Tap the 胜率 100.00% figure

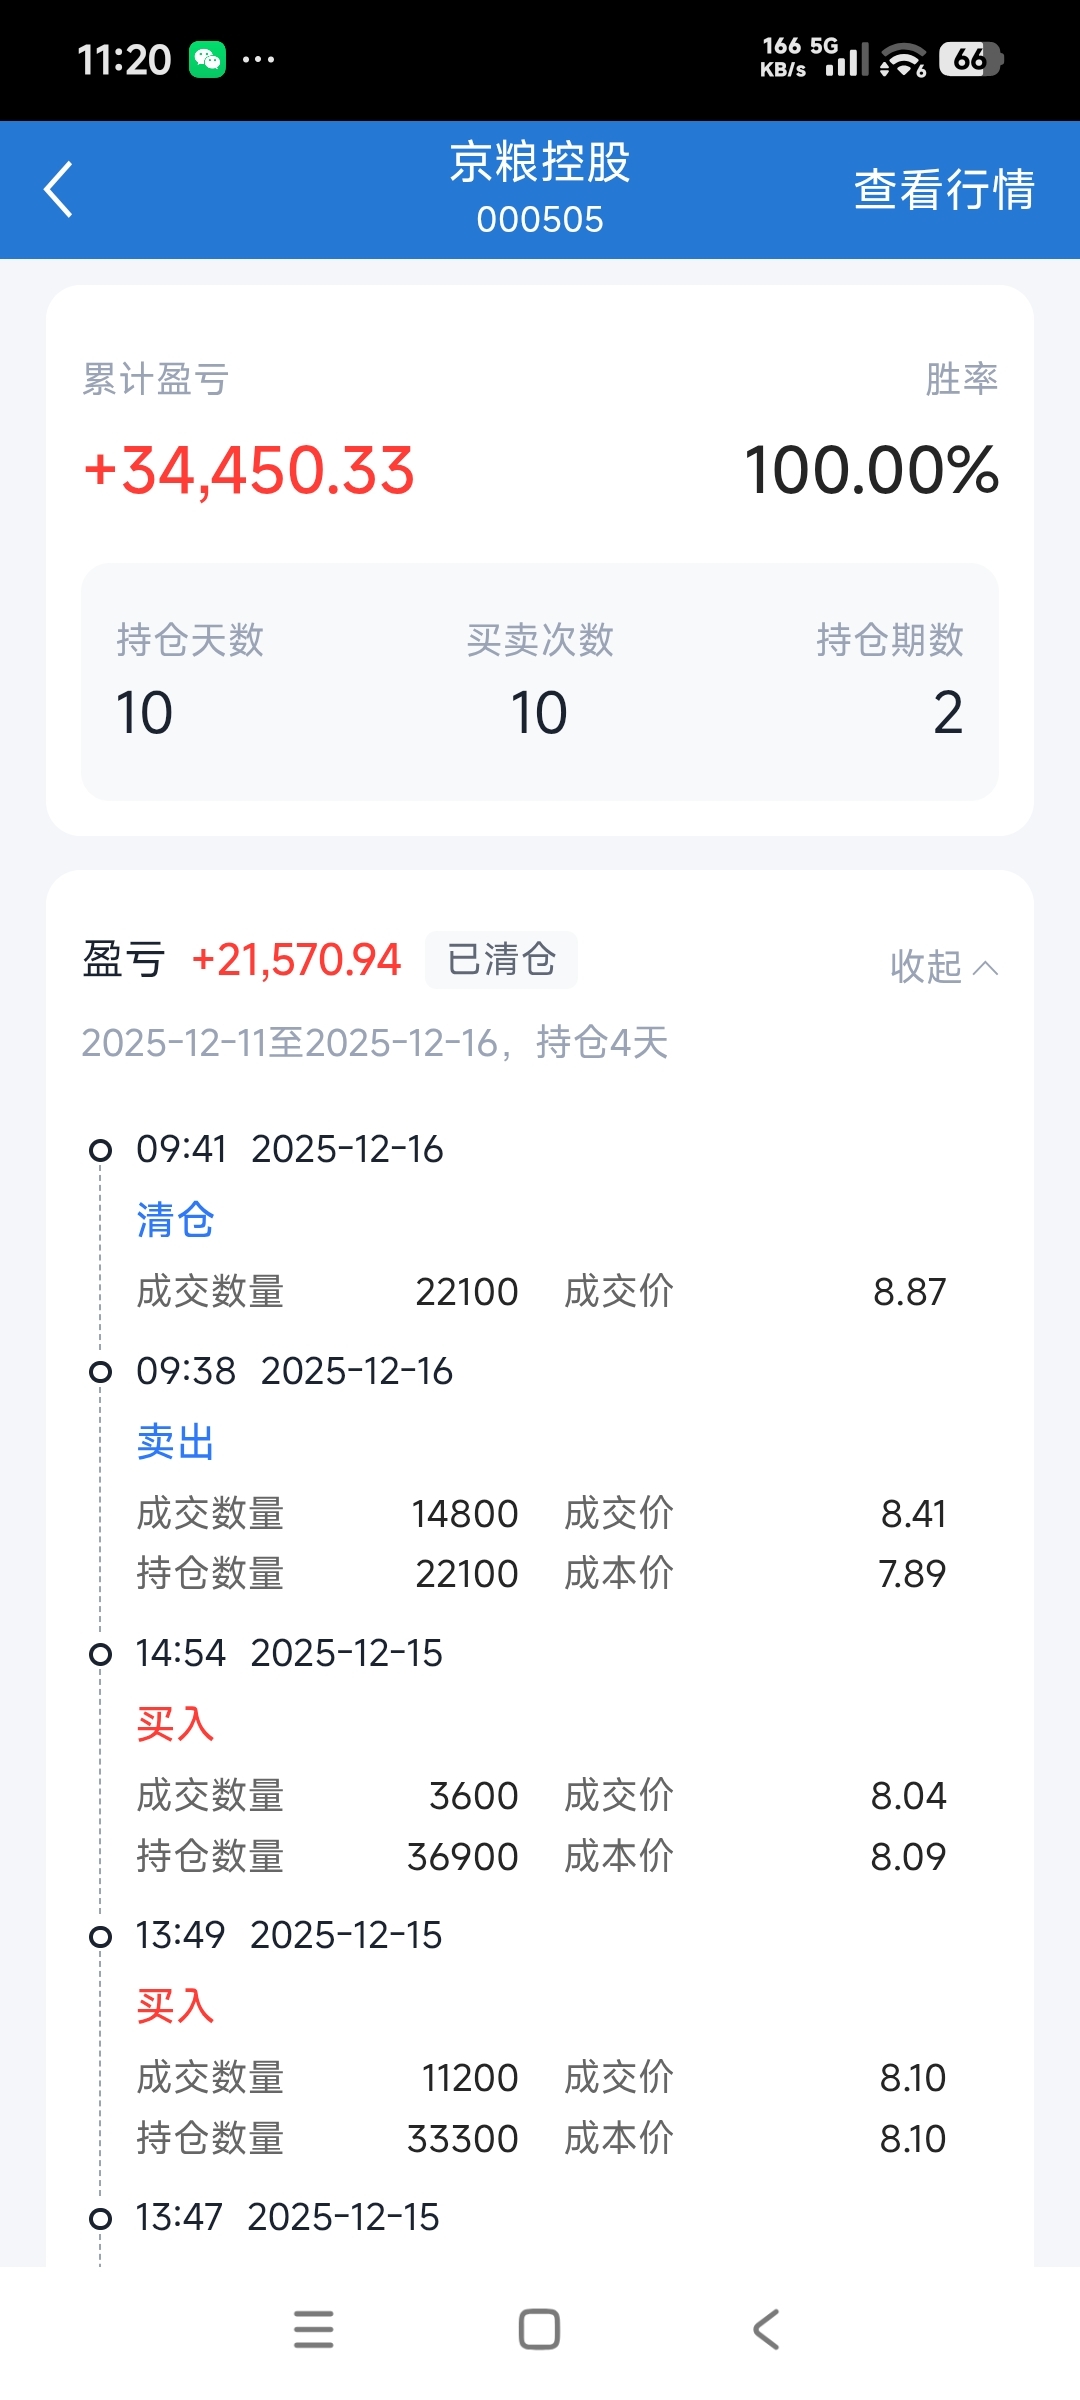tap(871, 470)
